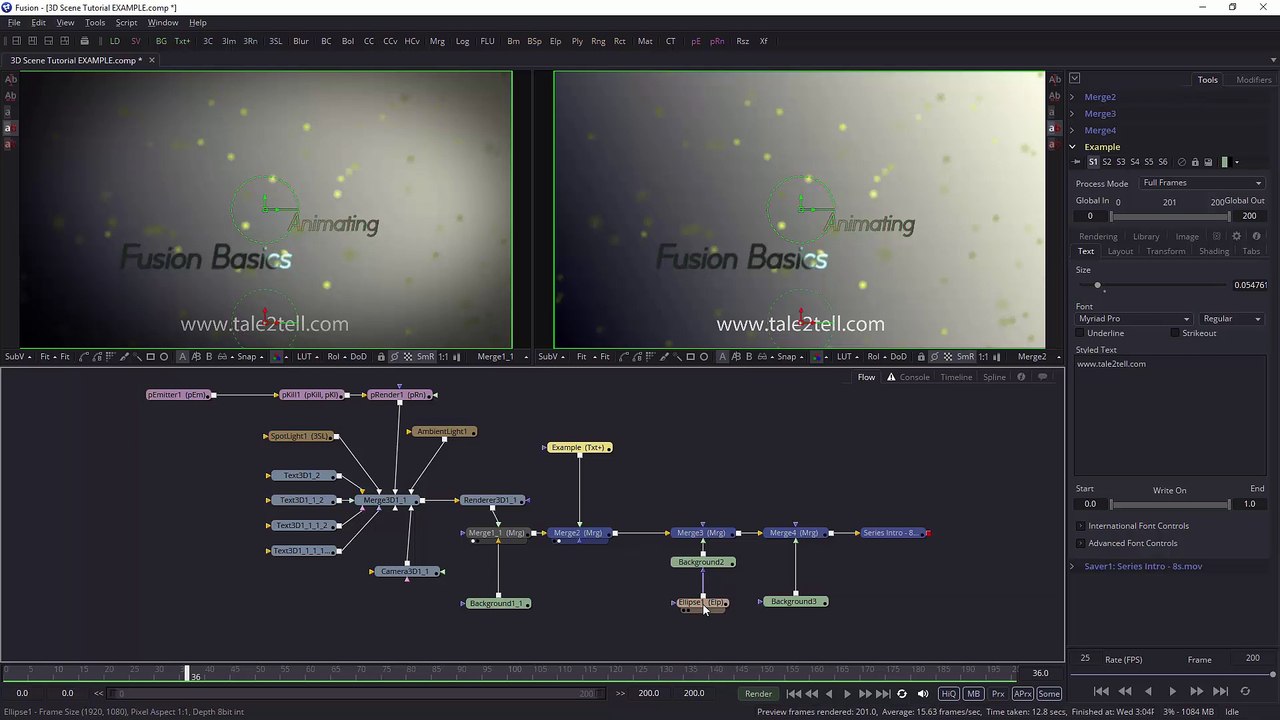Add a Color Corrector via CC icon
Image resolution: width=1280 pixels, height=720 pixels.
[x=369, y=41]
